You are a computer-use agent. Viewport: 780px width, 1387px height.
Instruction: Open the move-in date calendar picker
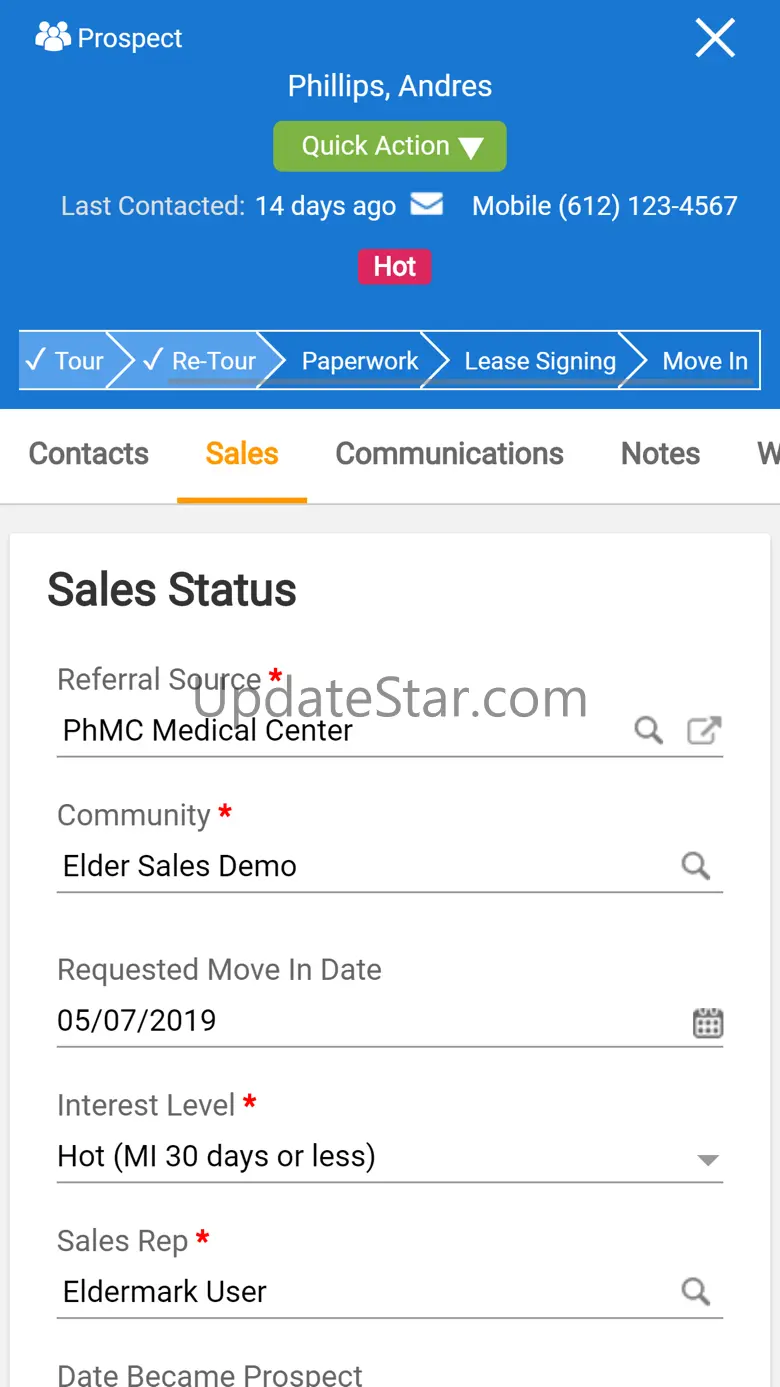pos(708,1022)
